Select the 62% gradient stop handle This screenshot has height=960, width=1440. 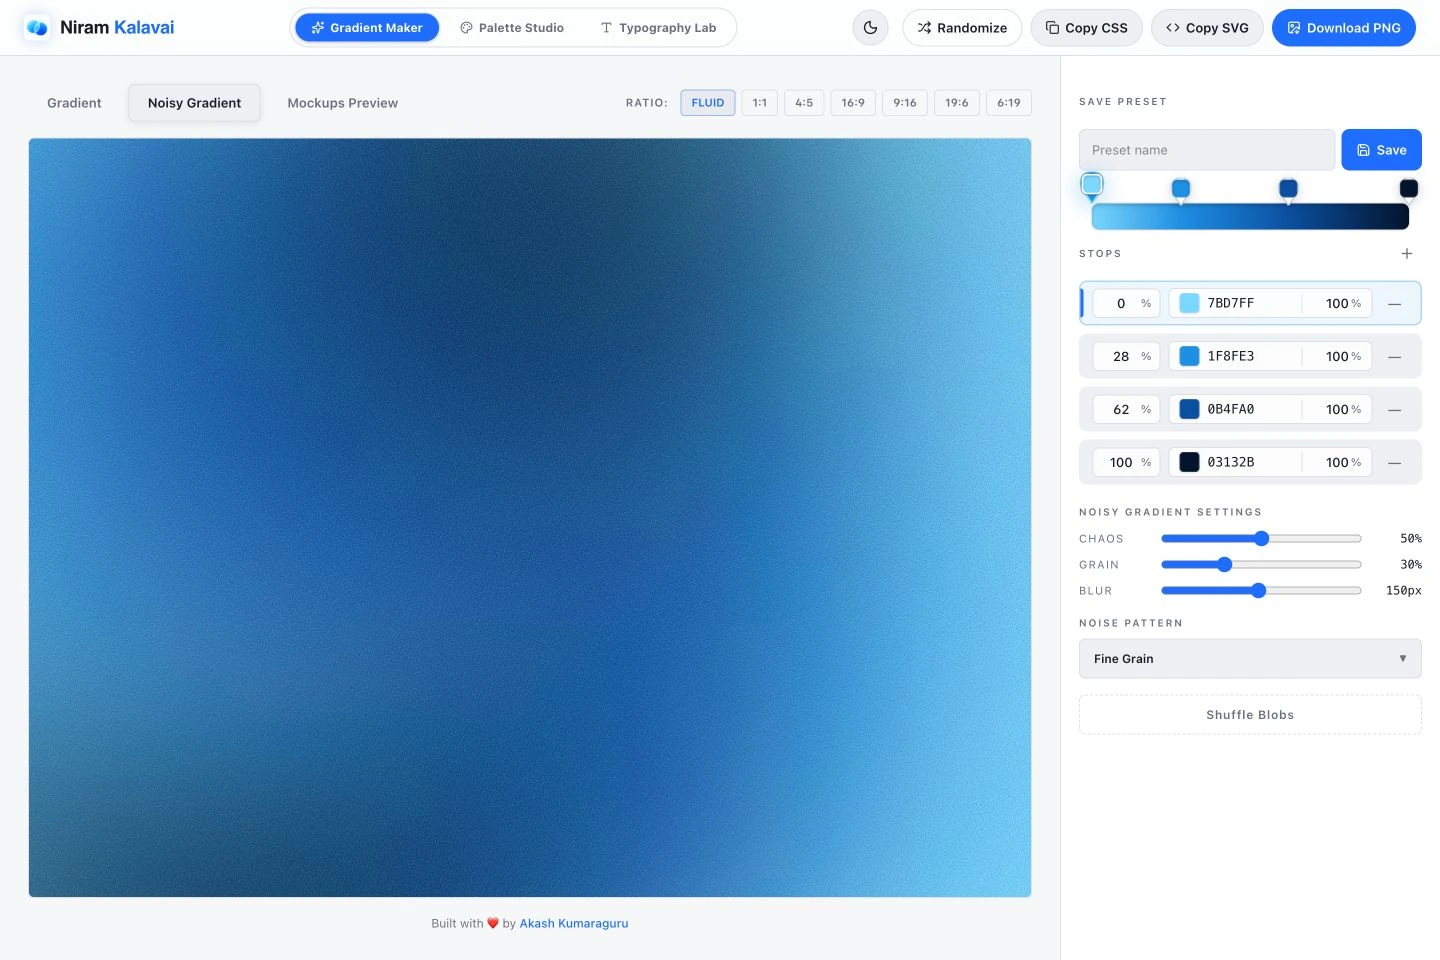pyautogui.click(x=1288, y=189)
